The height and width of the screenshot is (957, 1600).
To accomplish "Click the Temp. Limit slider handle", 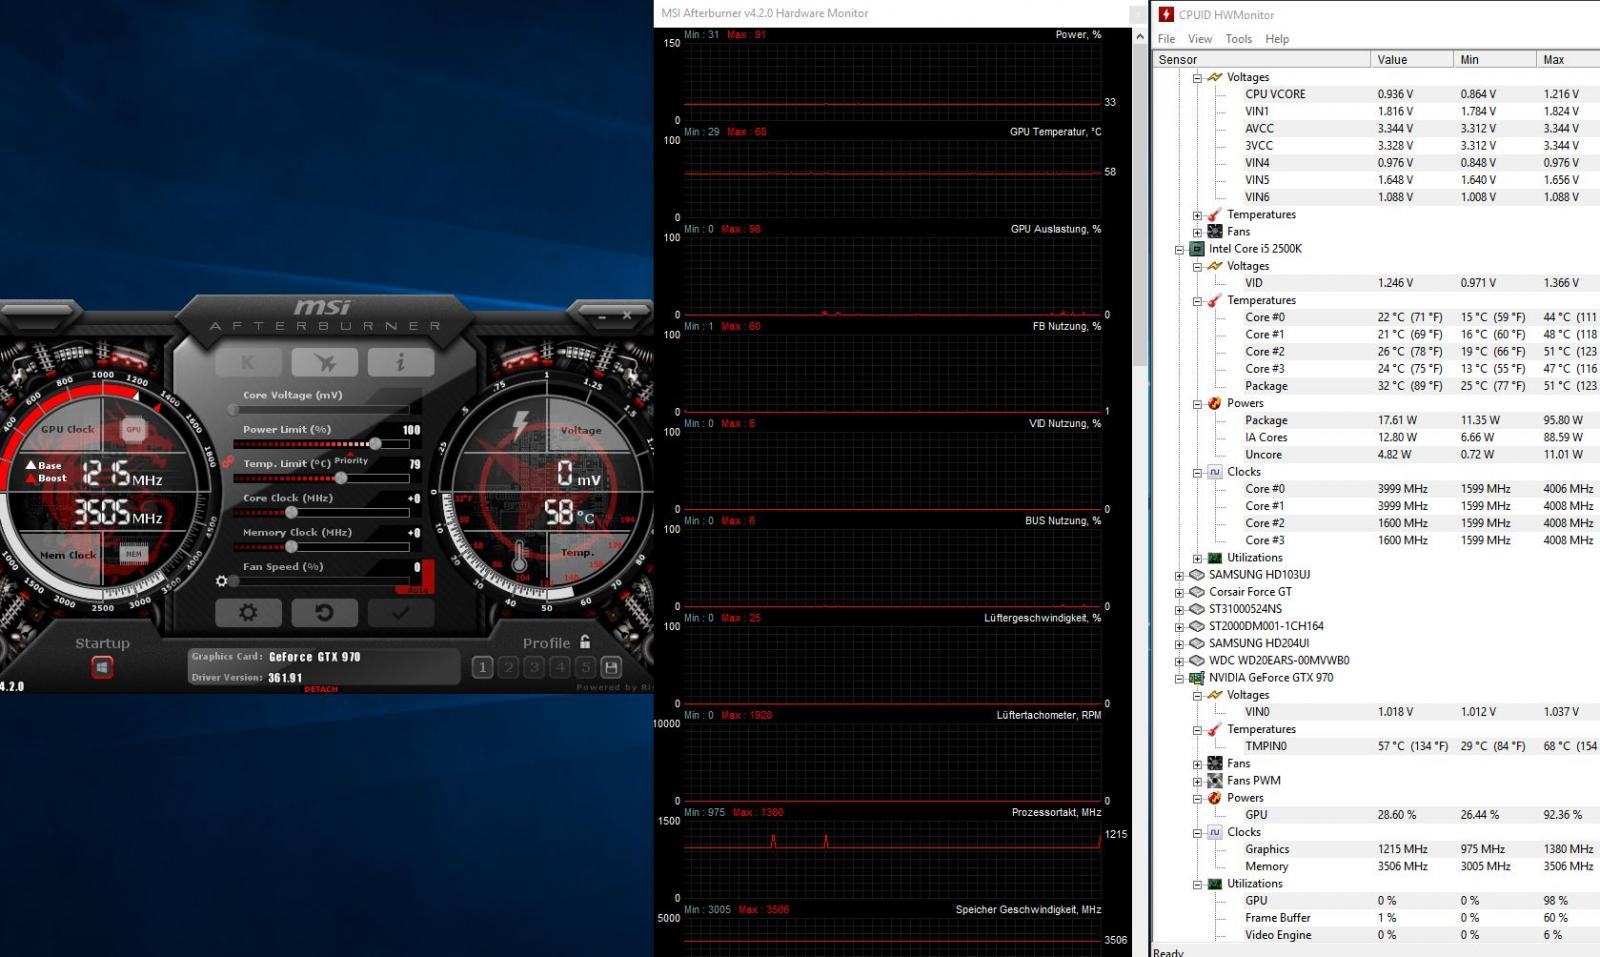I will pyautogui.click(x=341, y=478).
